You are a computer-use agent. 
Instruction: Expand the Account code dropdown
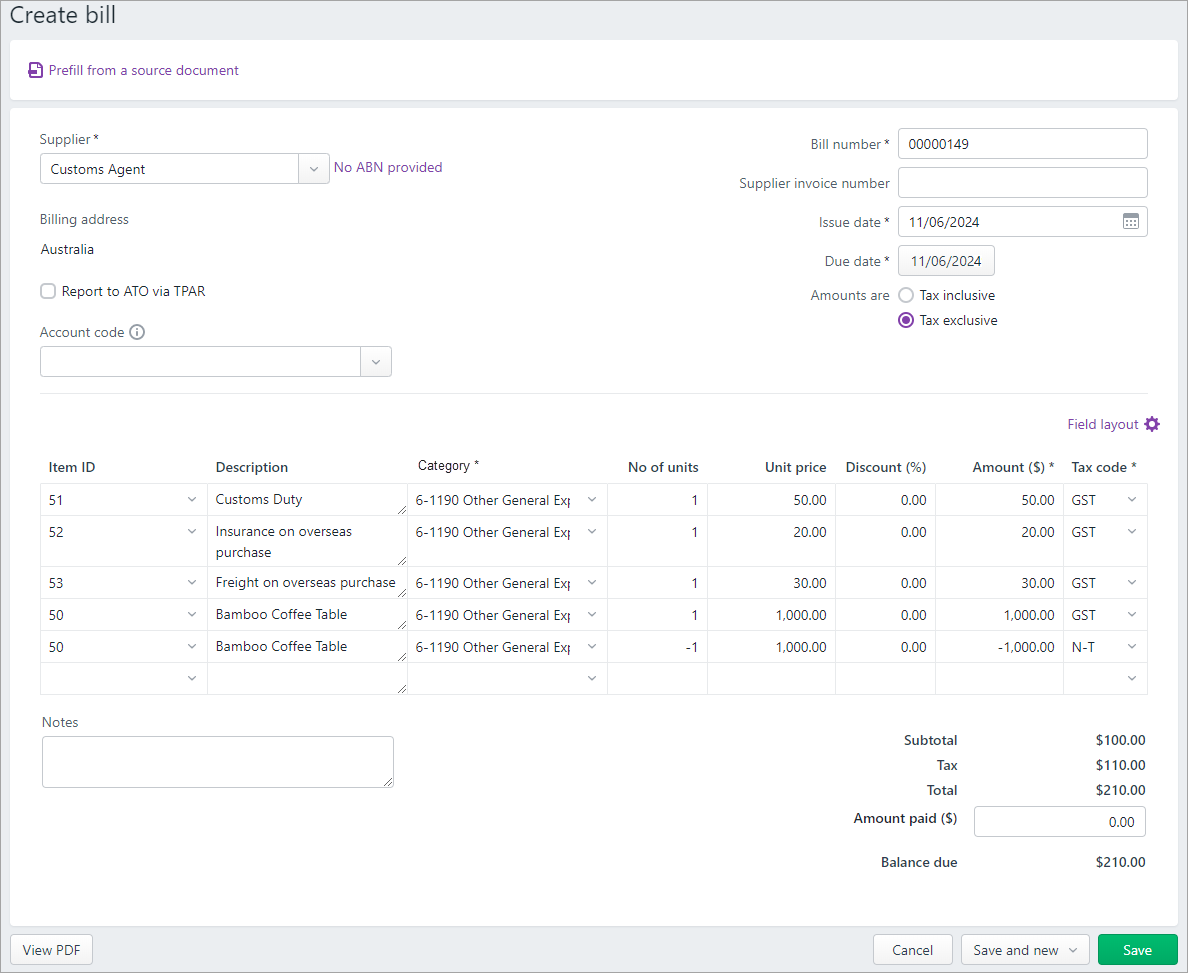point(376,361)
